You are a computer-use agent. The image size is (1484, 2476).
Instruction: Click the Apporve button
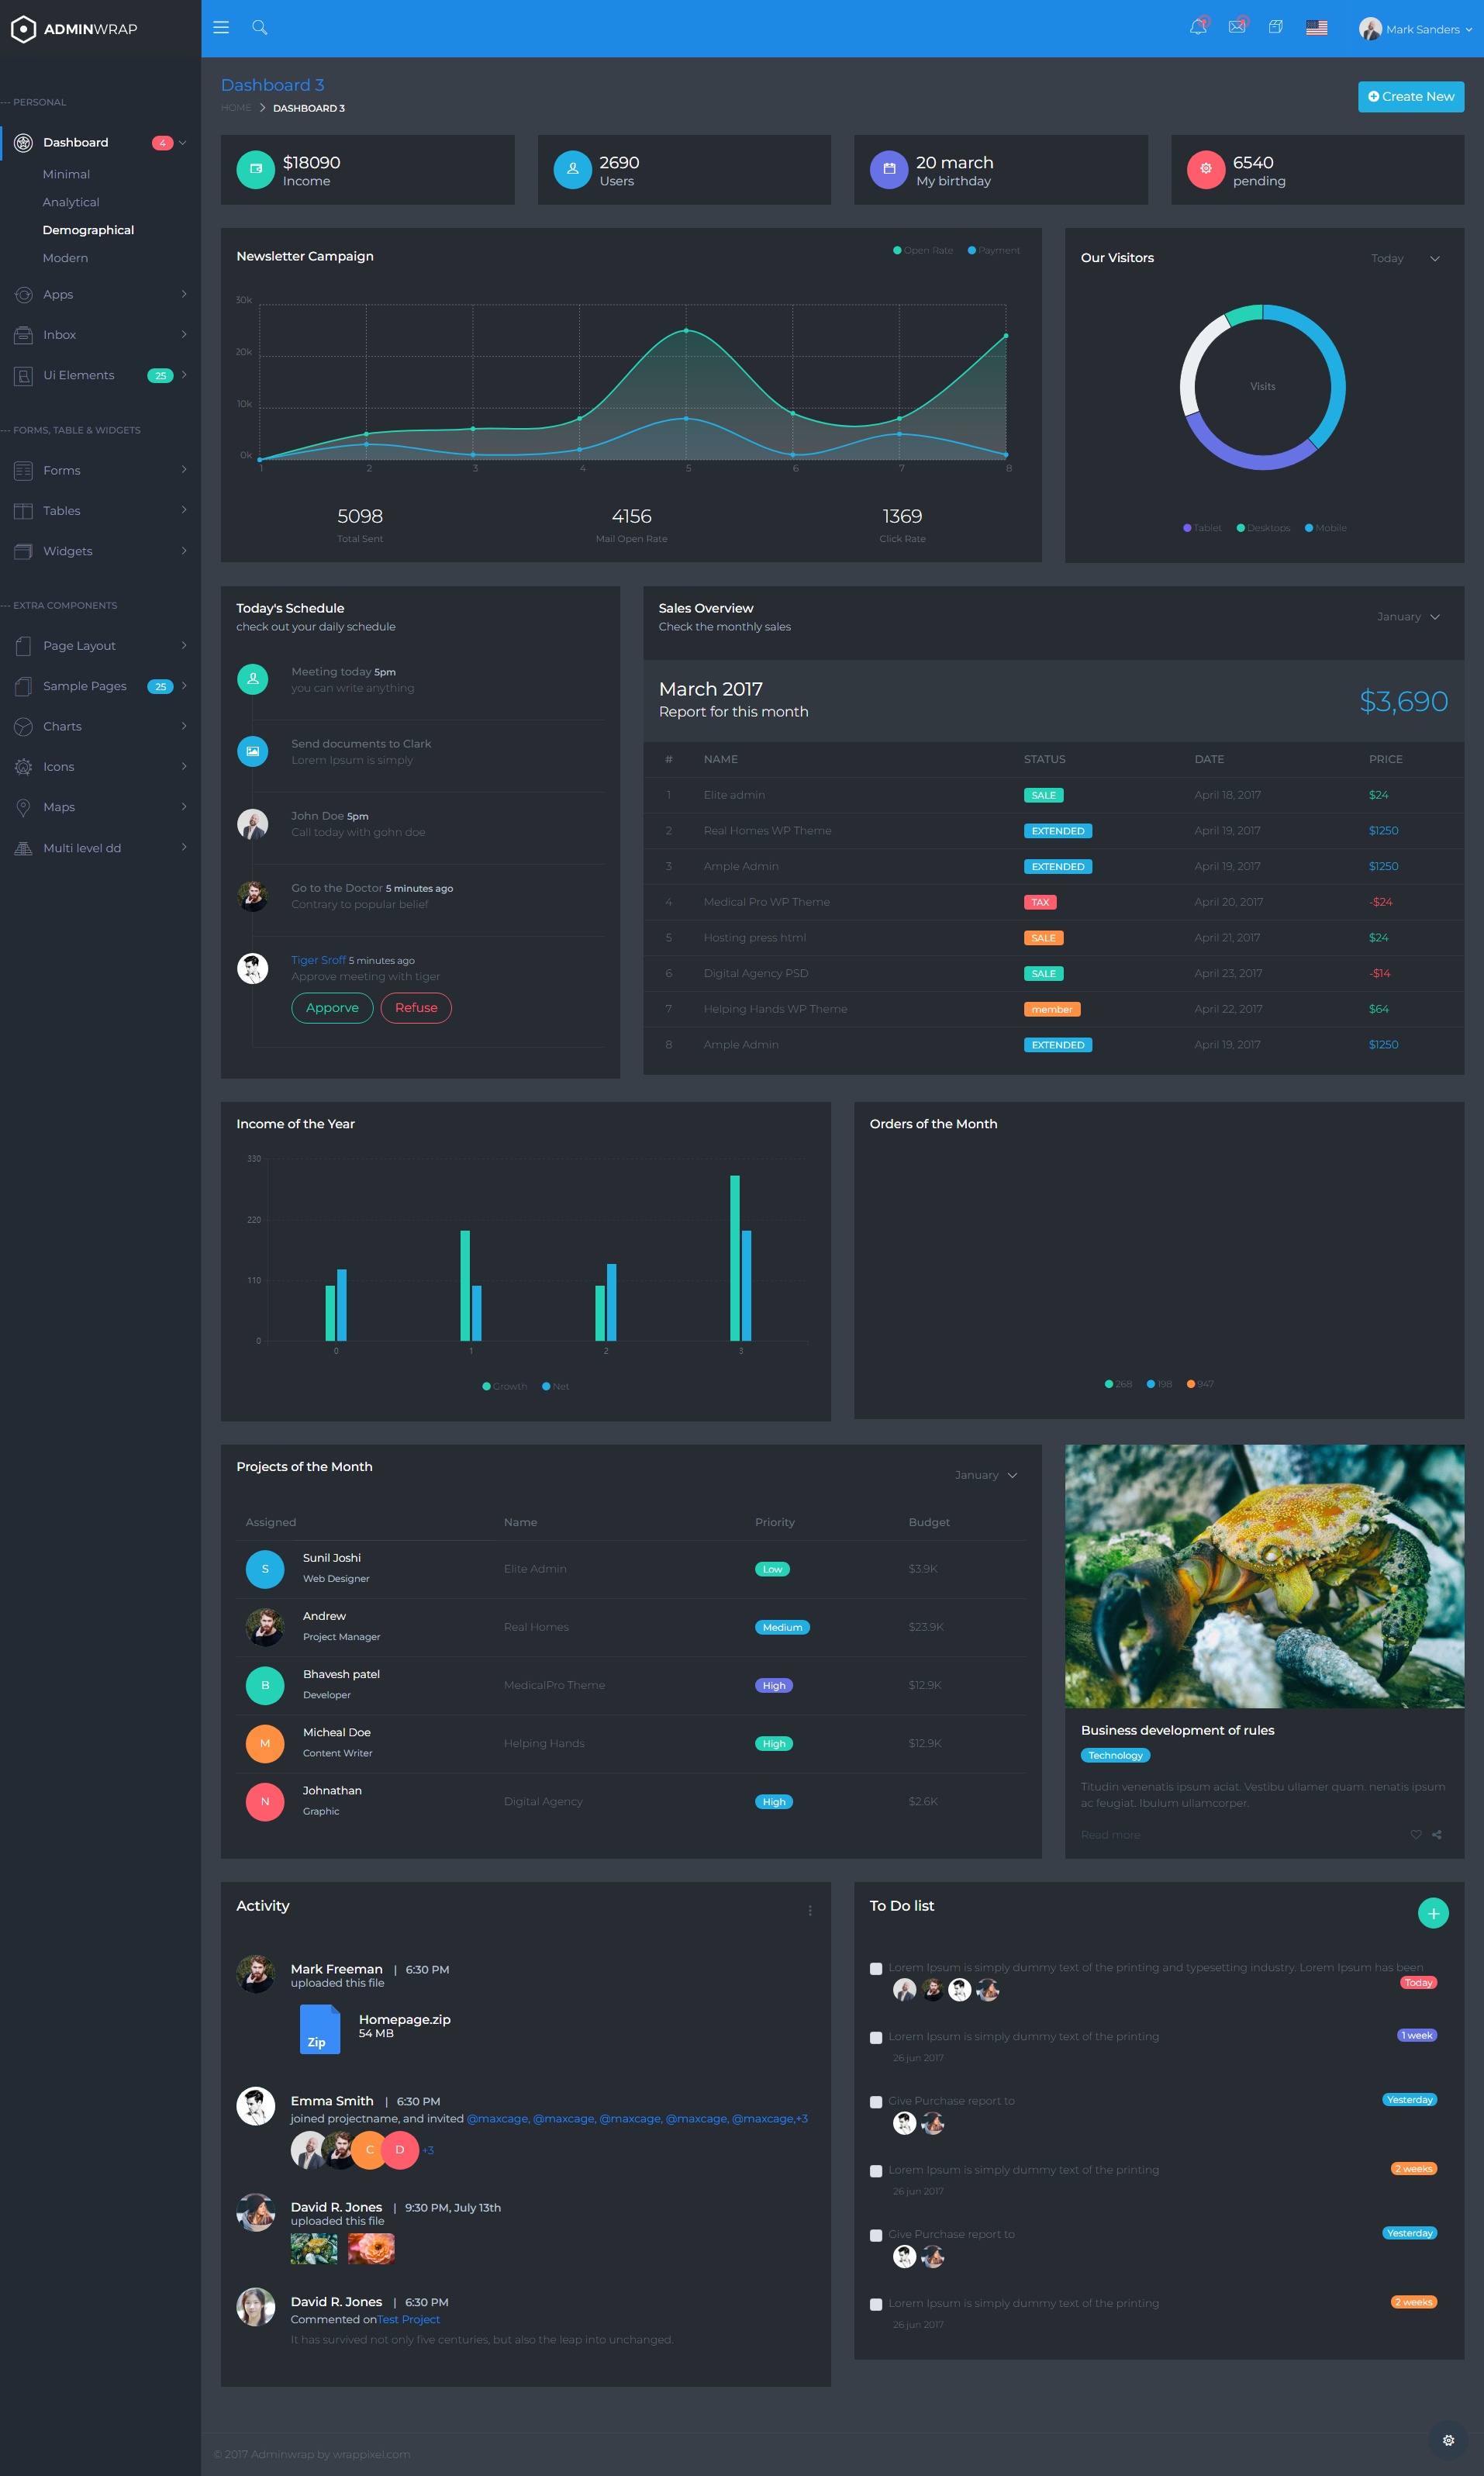(x=332, y=1008)
